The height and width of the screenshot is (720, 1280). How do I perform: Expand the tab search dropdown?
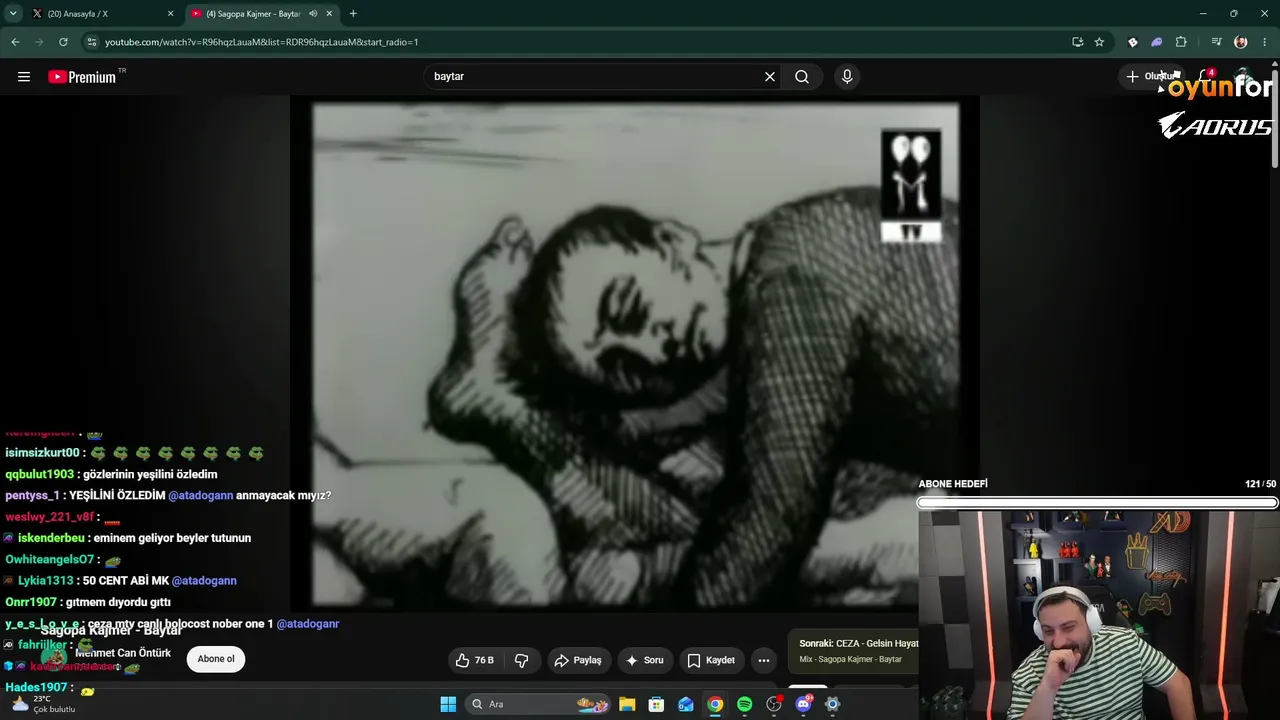click(13, 14)
